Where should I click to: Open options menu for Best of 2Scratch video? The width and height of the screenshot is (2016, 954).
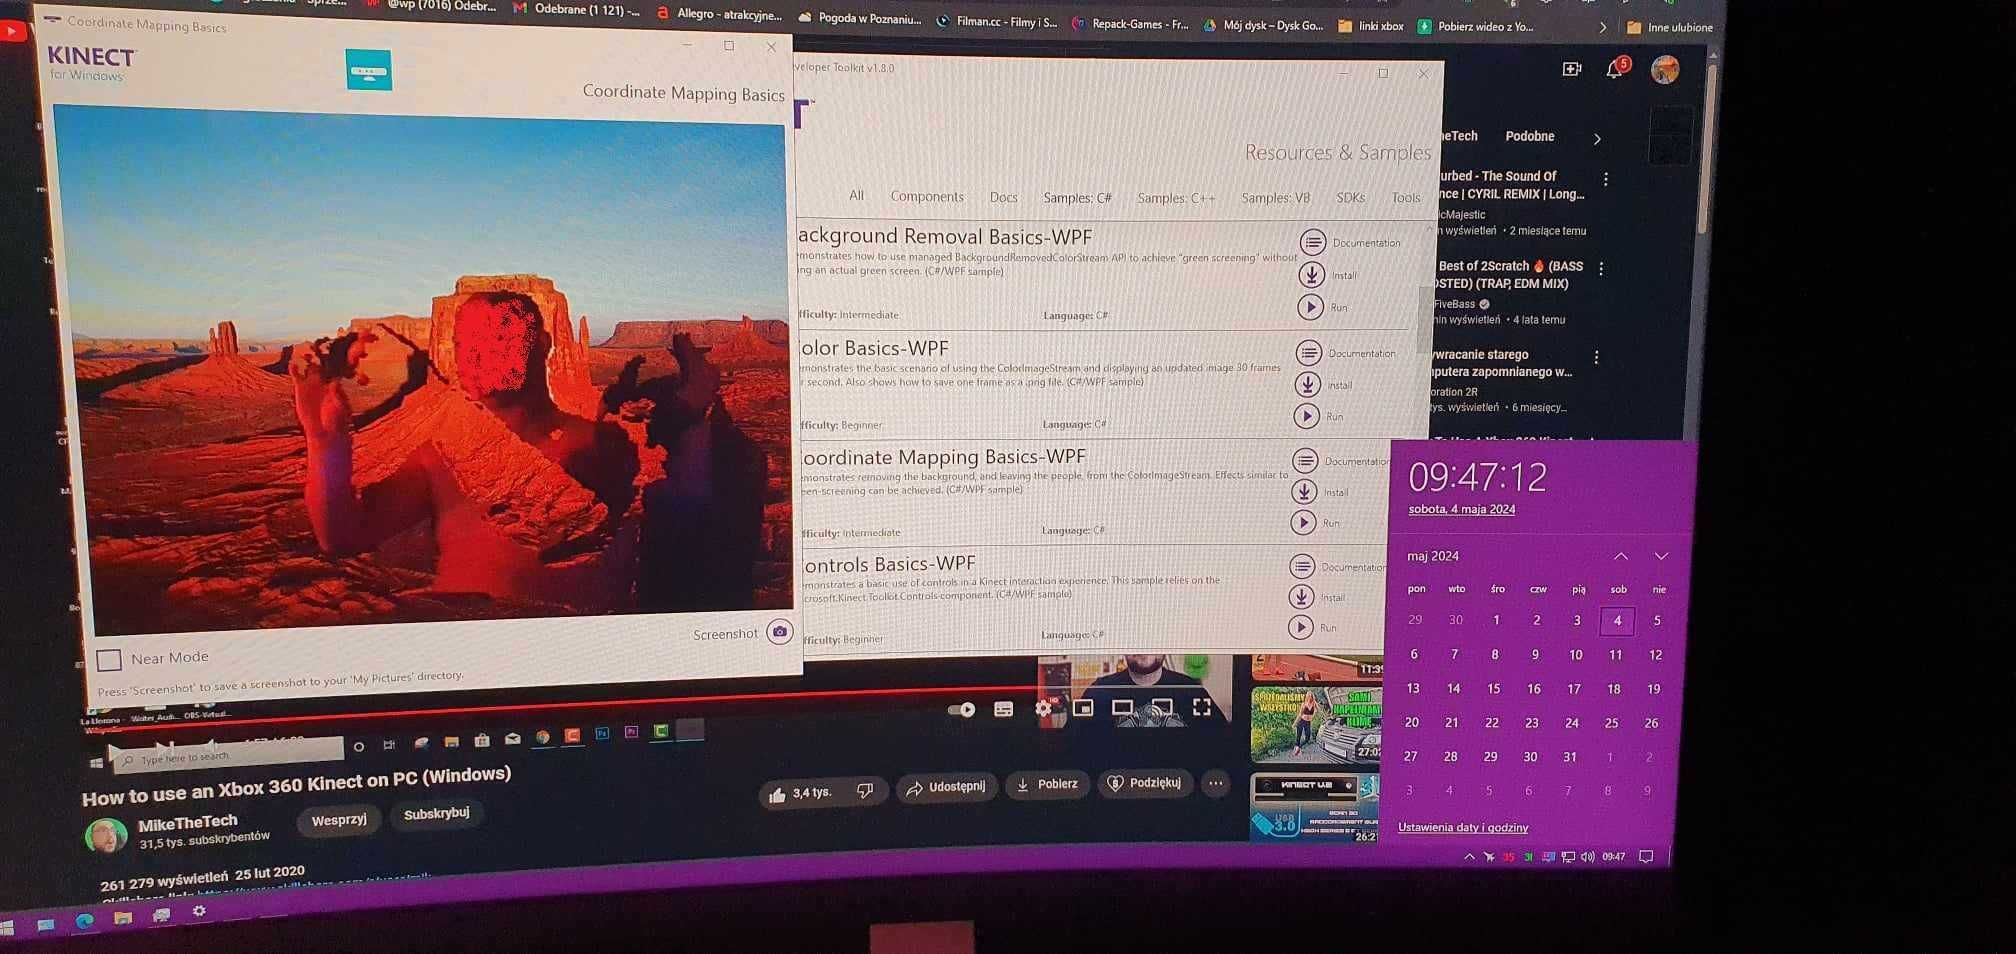(1601, 269)
